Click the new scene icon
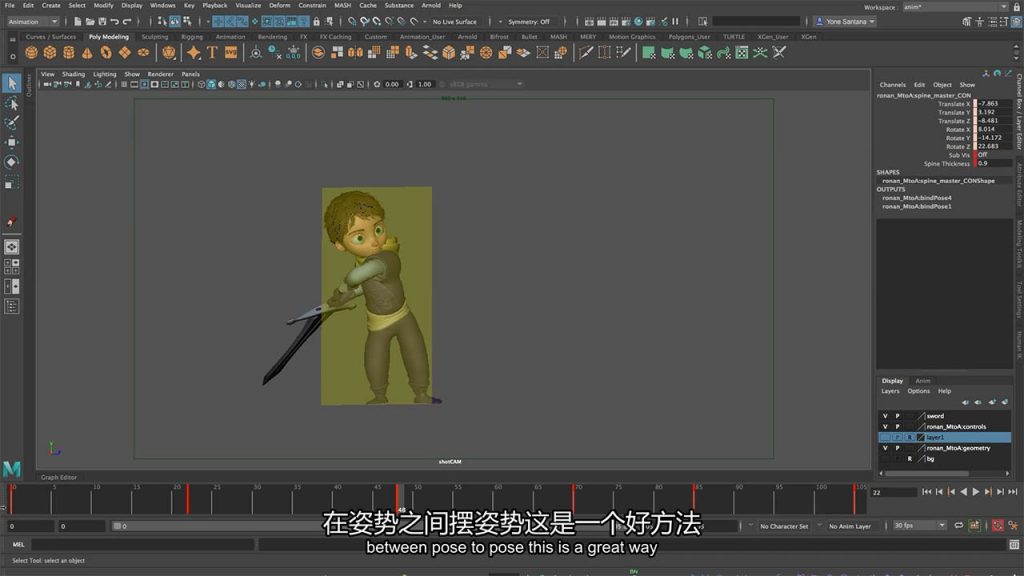 [78, 22]
